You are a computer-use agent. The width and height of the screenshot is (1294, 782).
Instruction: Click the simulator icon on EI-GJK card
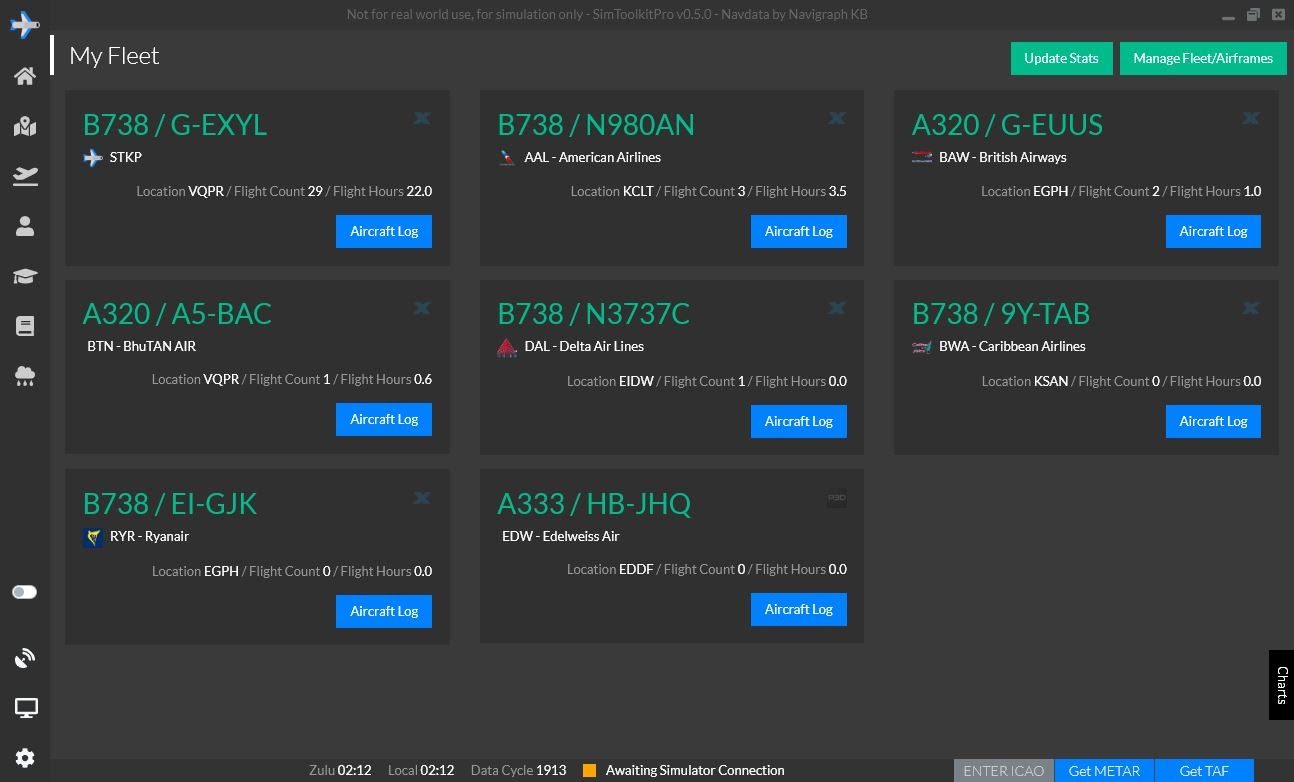pos(422,498)
